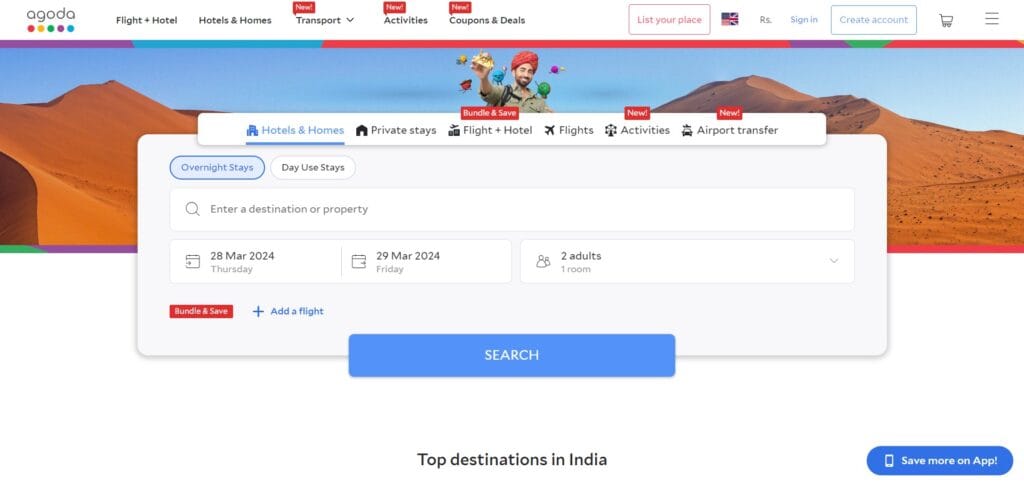The image size is (1024, 486).
Task: Switch to the Private stays tab
Action: (x=396, y=130)
